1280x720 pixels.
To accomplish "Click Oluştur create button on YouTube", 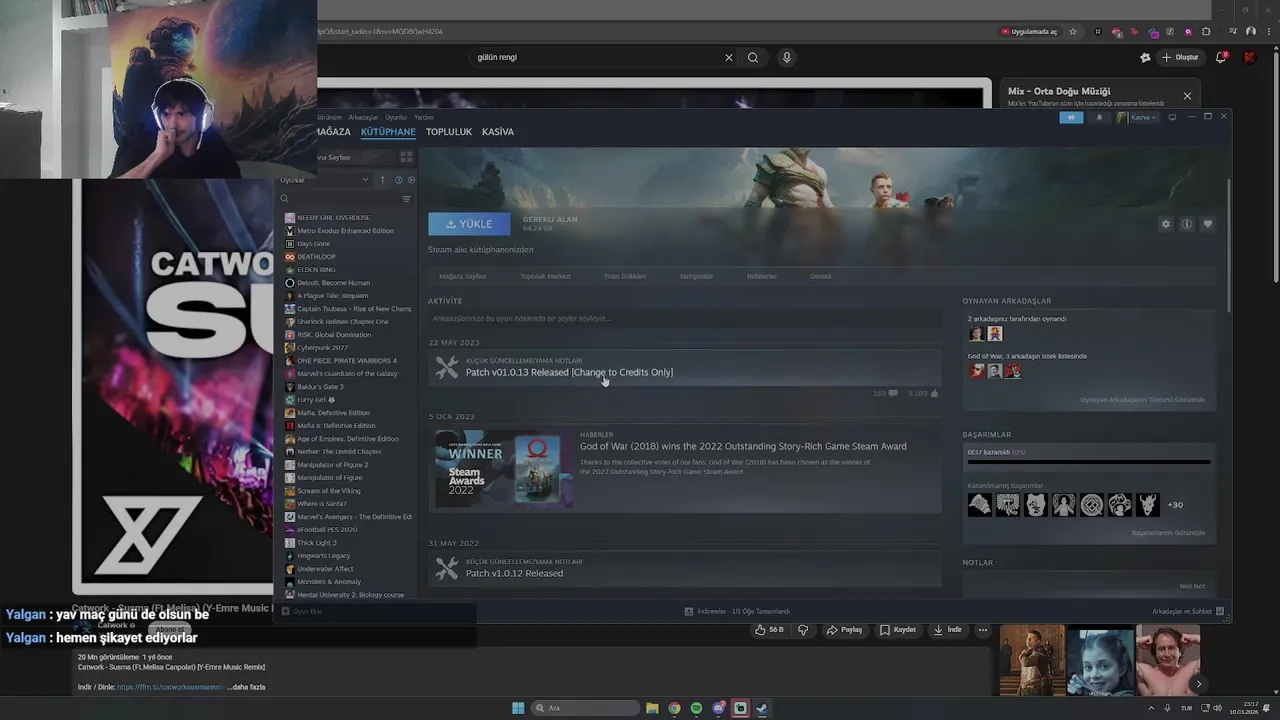I will pyautogui.click(x=1180, y=57).
